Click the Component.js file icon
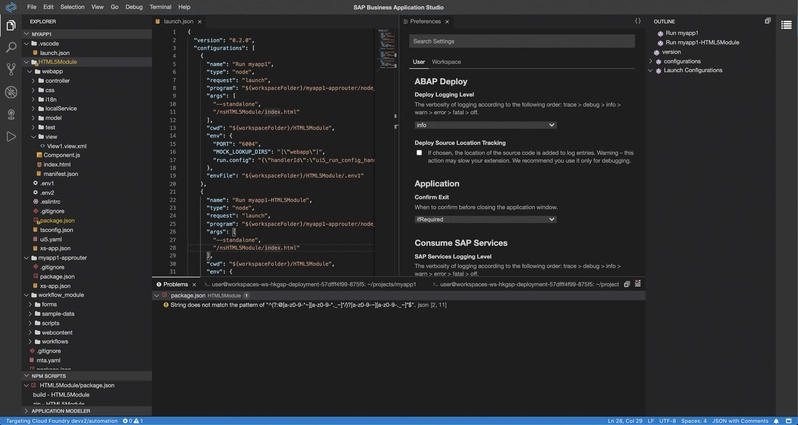Image resolution: width=798 pixels, height=425 pixels. tap(39, 155)
